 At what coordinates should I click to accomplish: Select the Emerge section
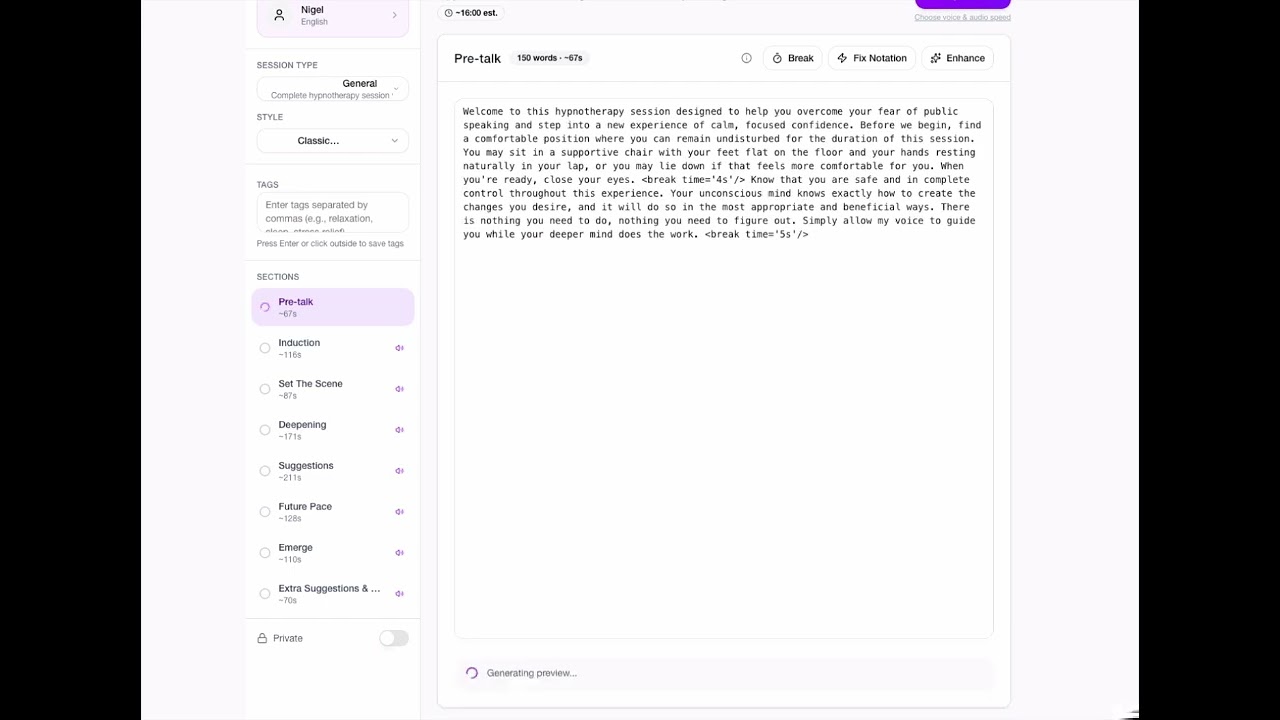point(333,553)
